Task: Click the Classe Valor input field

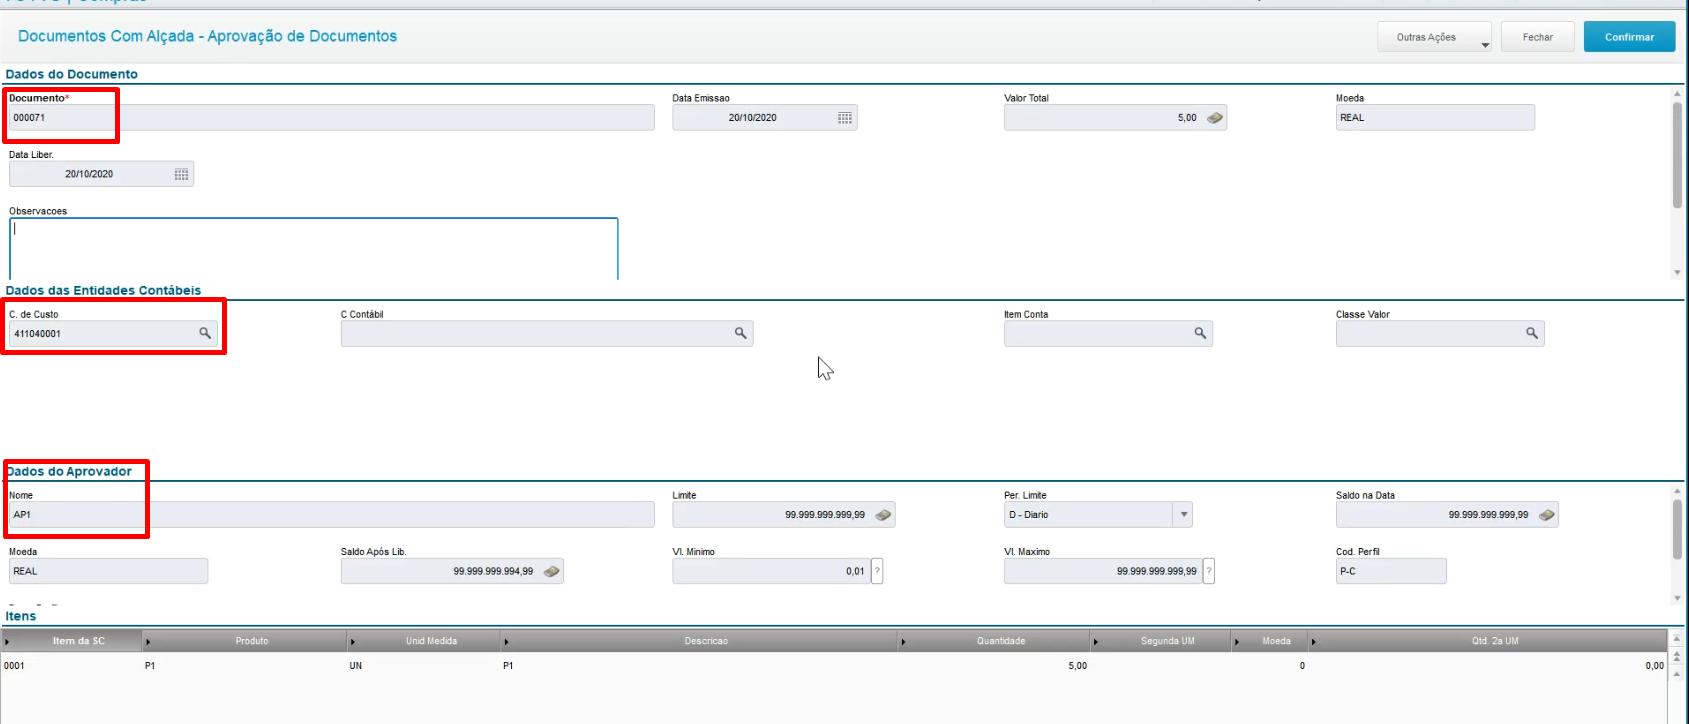Action: click(x=1440, y=333)
